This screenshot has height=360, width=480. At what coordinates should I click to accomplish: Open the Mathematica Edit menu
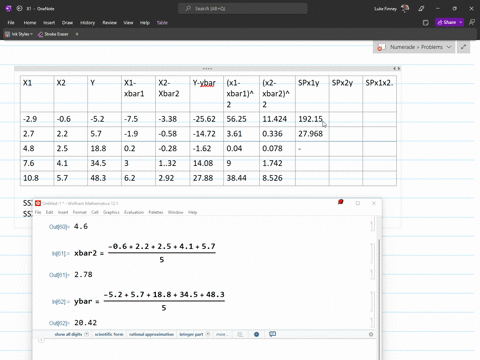pyautogui.click(x=49, y=212)
